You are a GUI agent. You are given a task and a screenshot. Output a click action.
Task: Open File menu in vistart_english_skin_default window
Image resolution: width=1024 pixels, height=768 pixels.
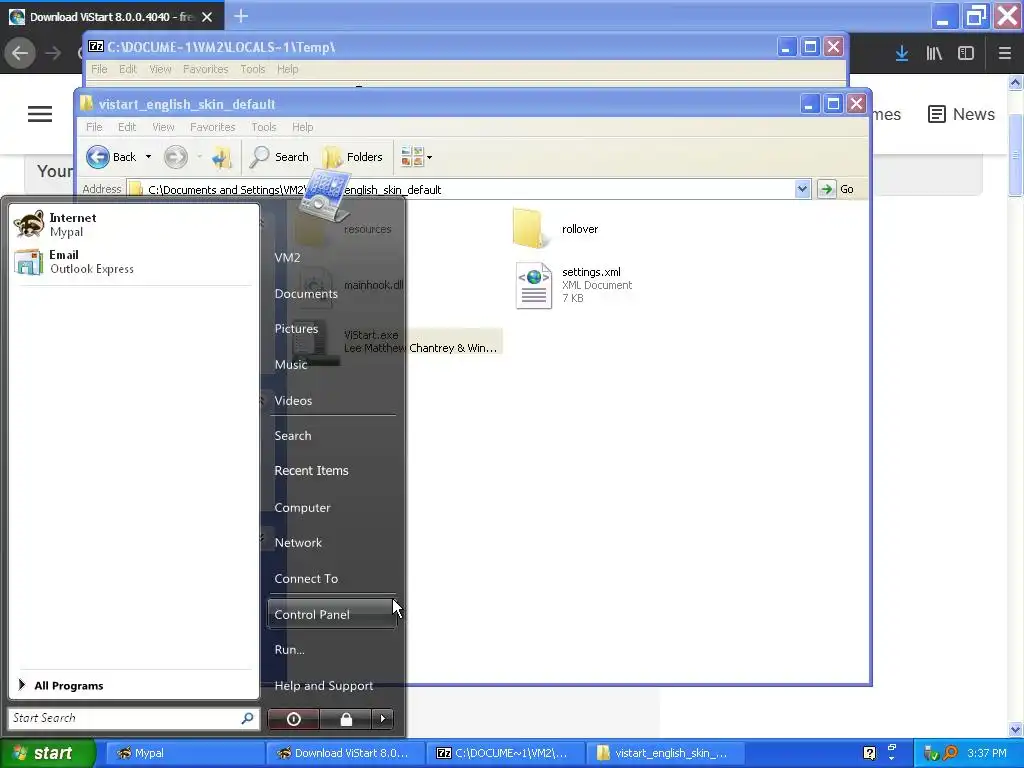[x=94, y=127]
